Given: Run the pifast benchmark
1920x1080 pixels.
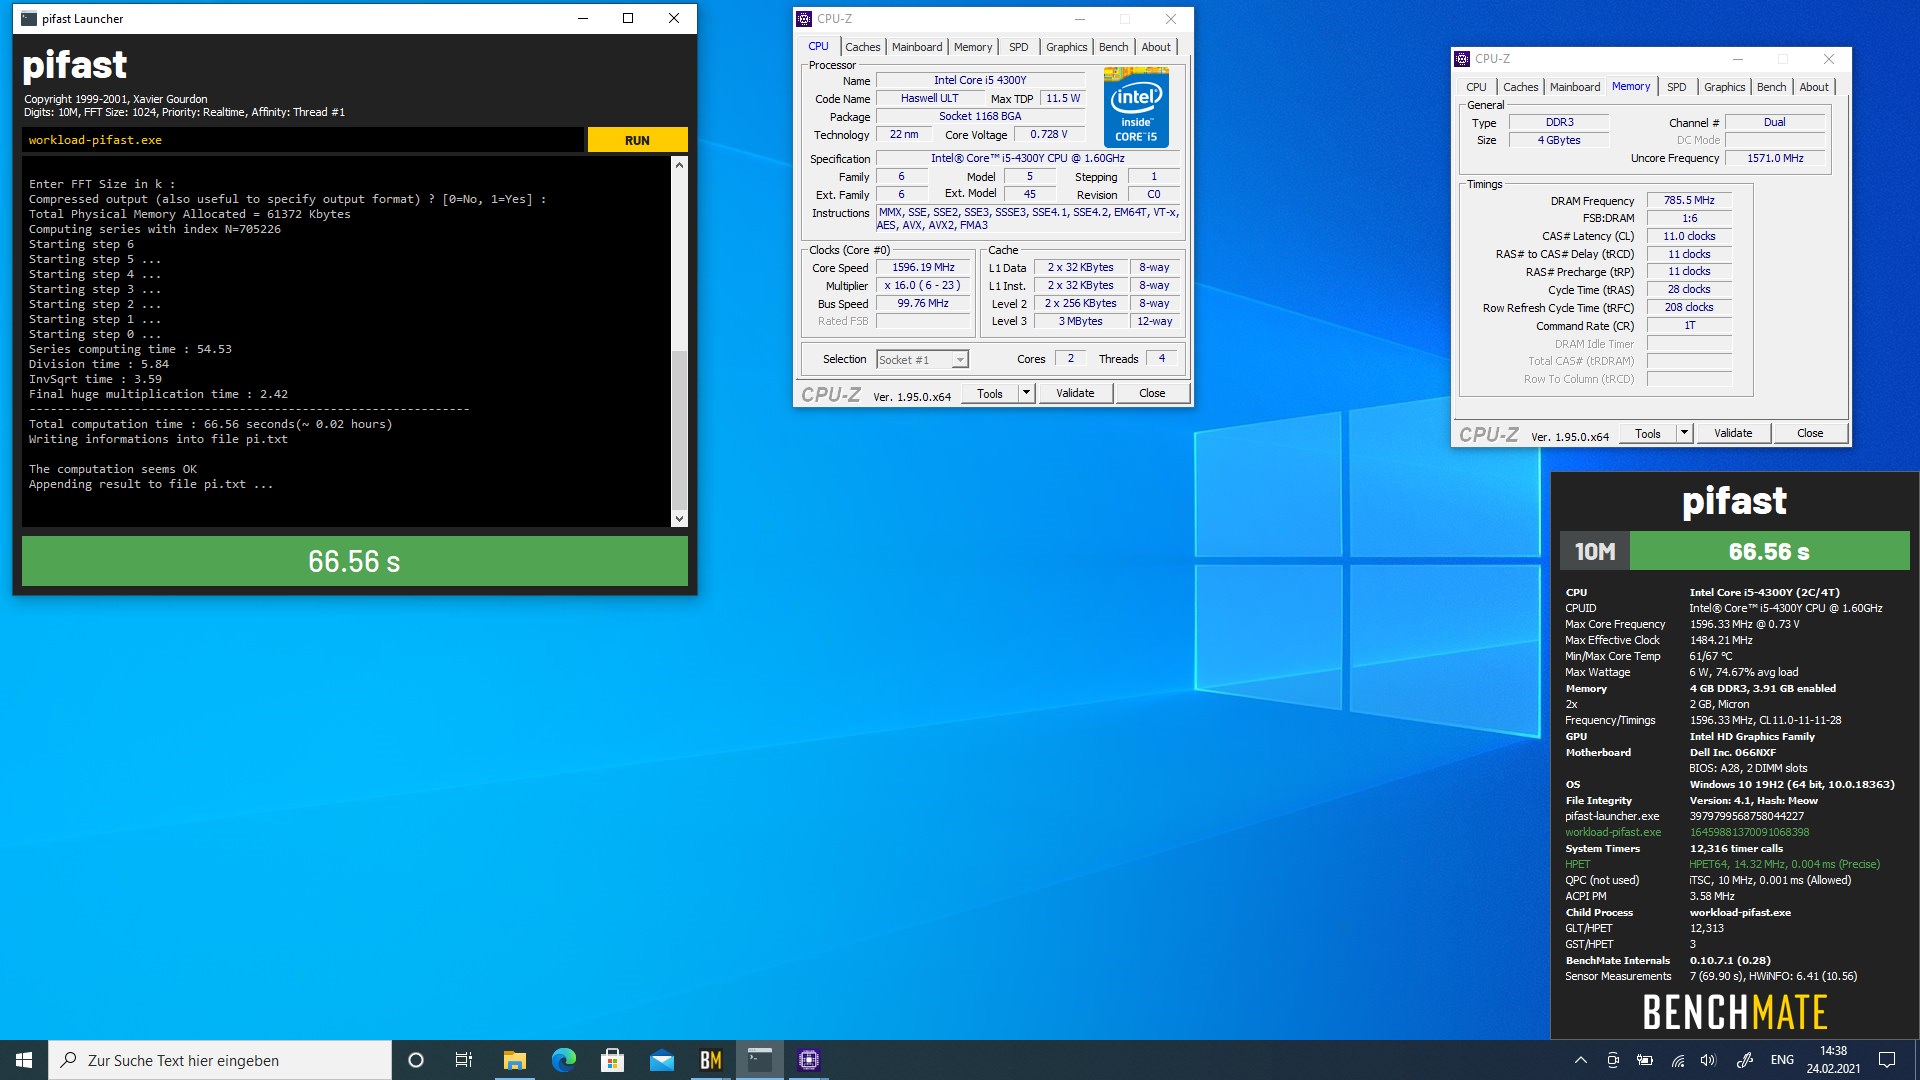Looking at the screenshot, I should (x=637, y=140).
